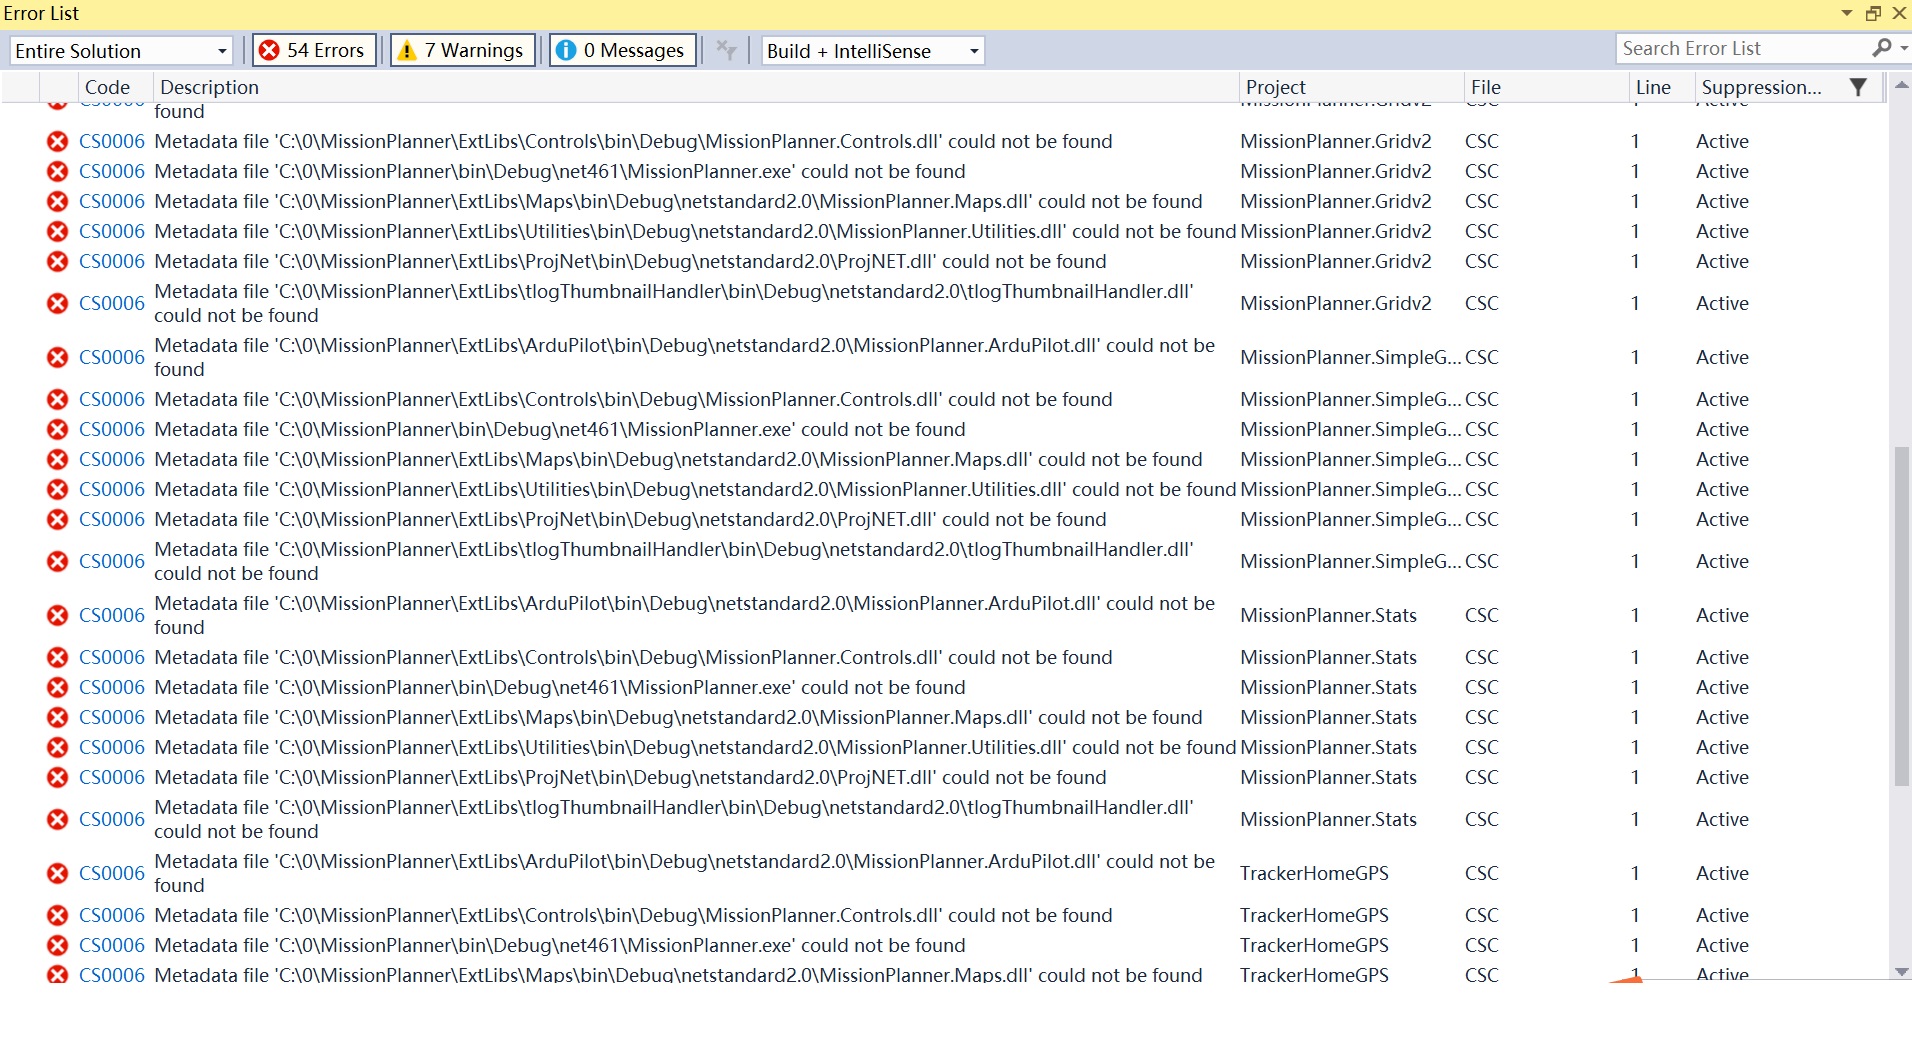Select SimpleG Maps.dll not found description
Image resolution: width=1912 pixels, height=1048 pixels.
coord(678,459)
